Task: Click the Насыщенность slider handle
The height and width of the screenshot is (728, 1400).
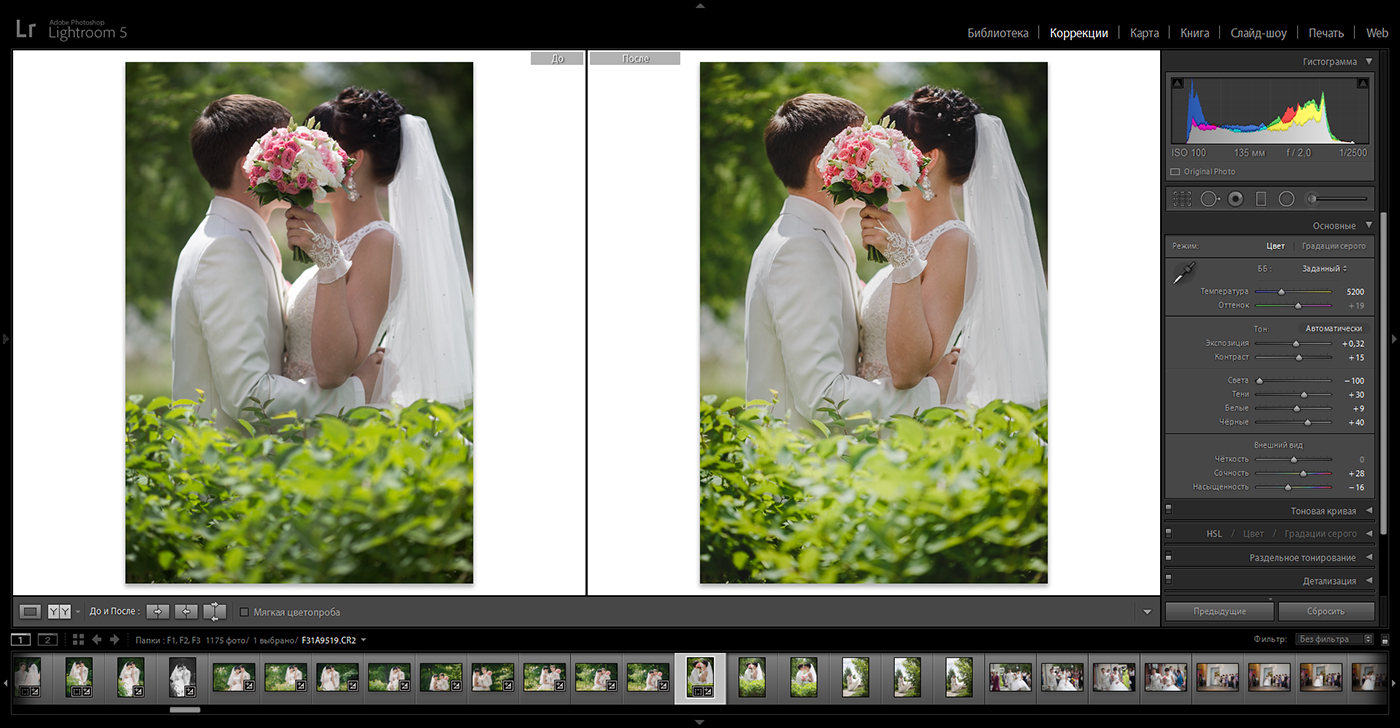Action: pyautogui.click(x=1287, y=488)
